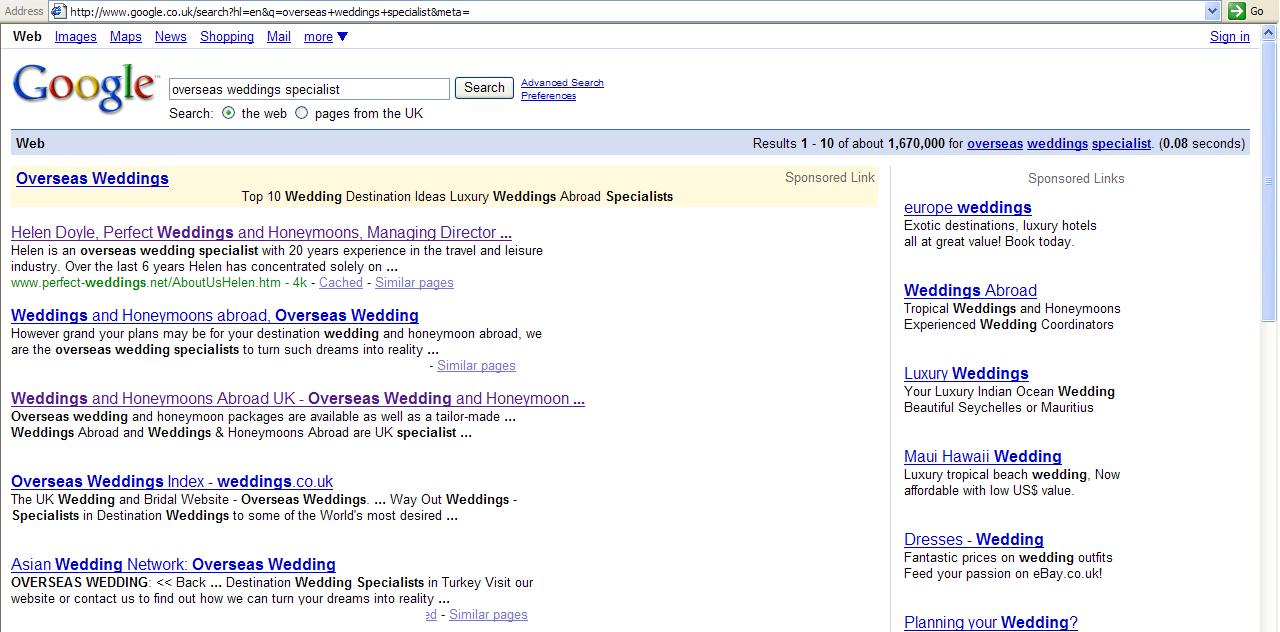Click inside the search query text box
The image size is (1280, 632).
(309, 89)
